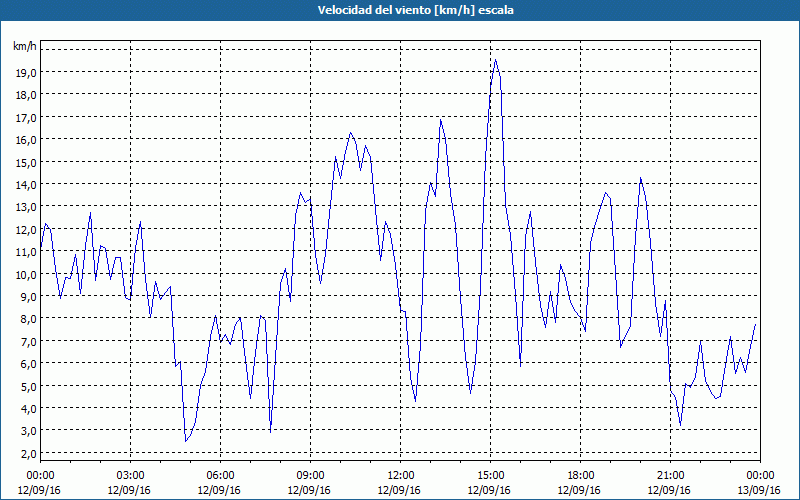800x500 pixels.
Task: Click the 3,0 y-axis label
Action: [x=28, y=431]
